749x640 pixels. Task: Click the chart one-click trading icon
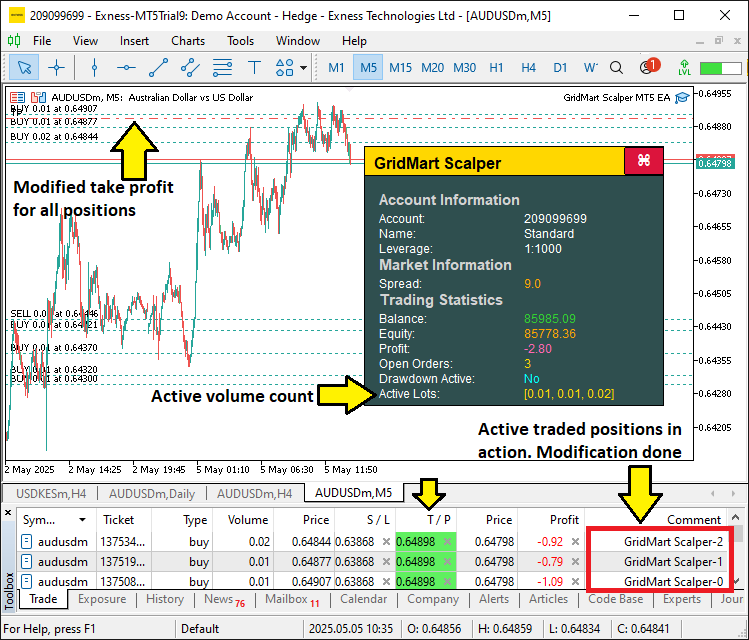click(x=38, y=98)
